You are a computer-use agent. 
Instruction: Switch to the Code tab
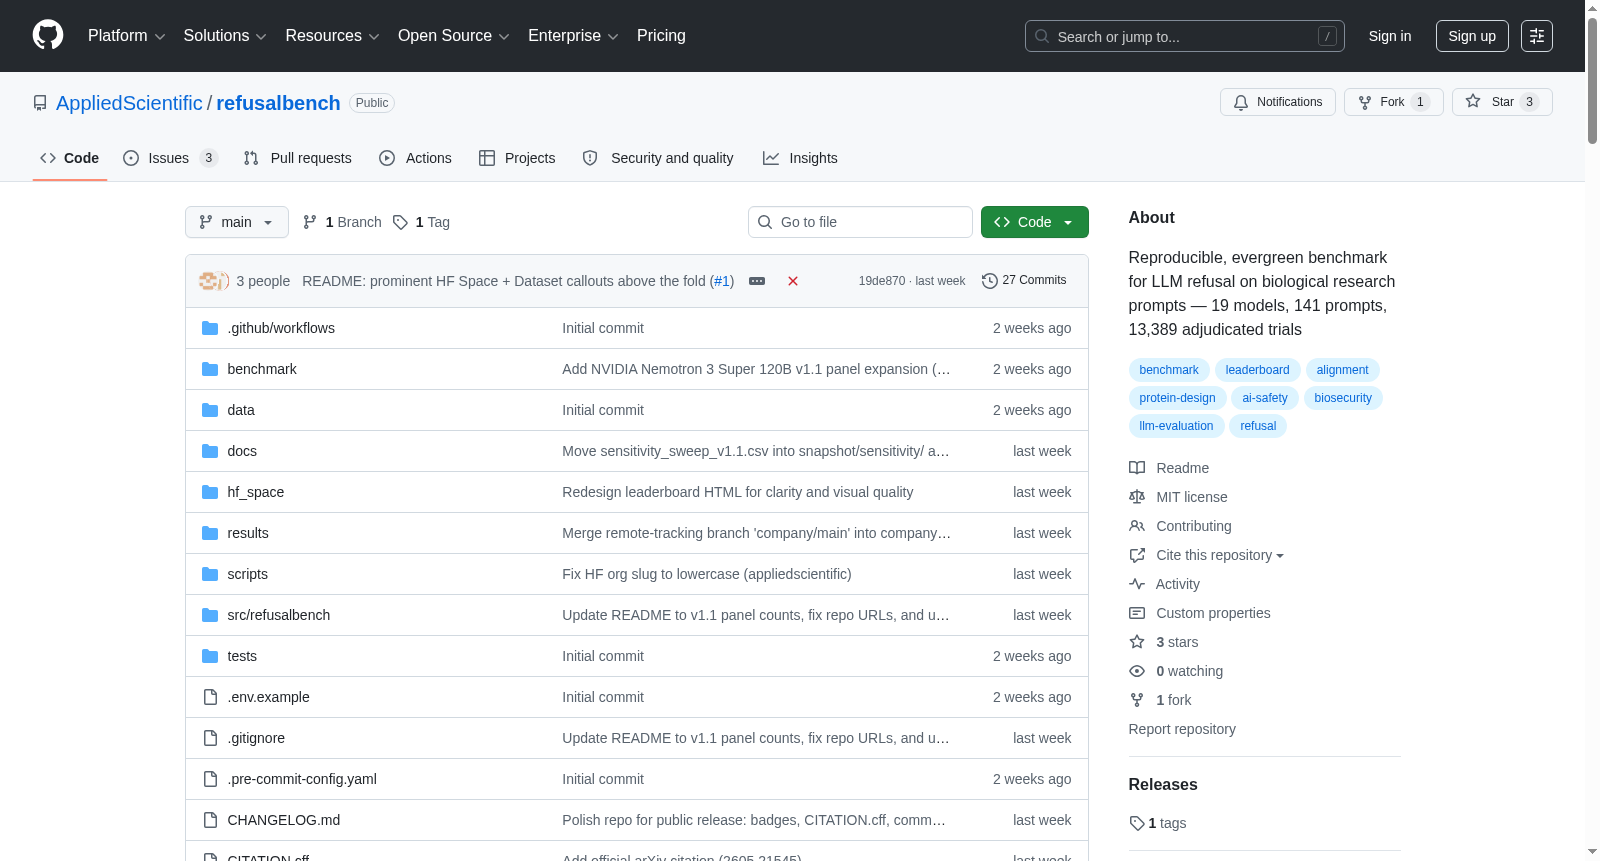pyautogui.click(x=70, y=158)
